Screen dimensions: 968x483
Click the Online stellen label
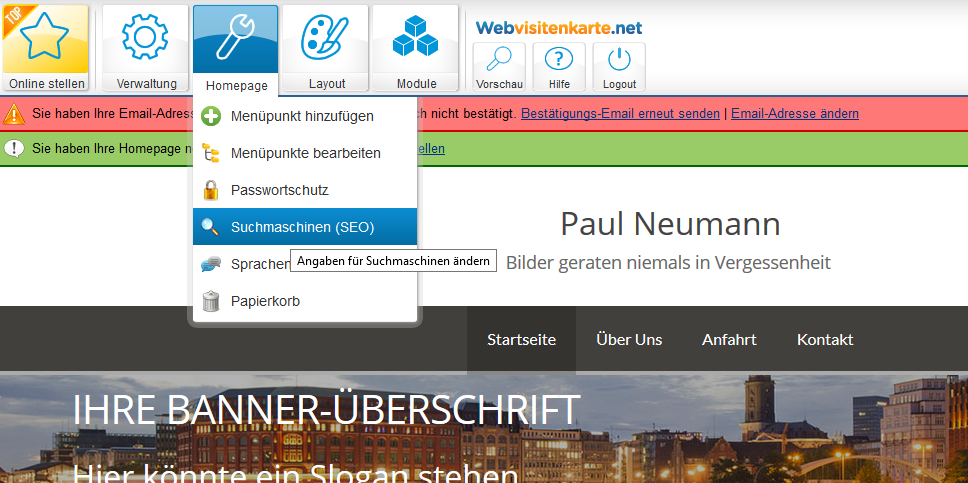pyautogui.click(x=47, y=83)
